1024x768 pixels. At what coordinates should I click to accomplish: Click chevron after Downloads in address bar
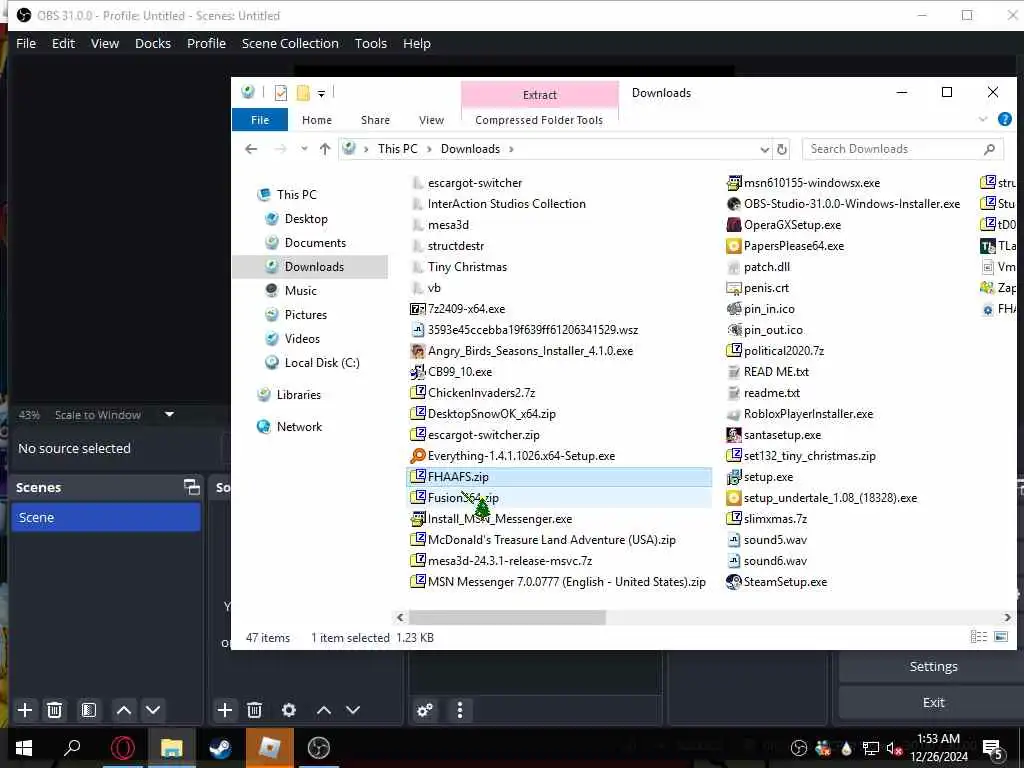click(x=511, y=149)
